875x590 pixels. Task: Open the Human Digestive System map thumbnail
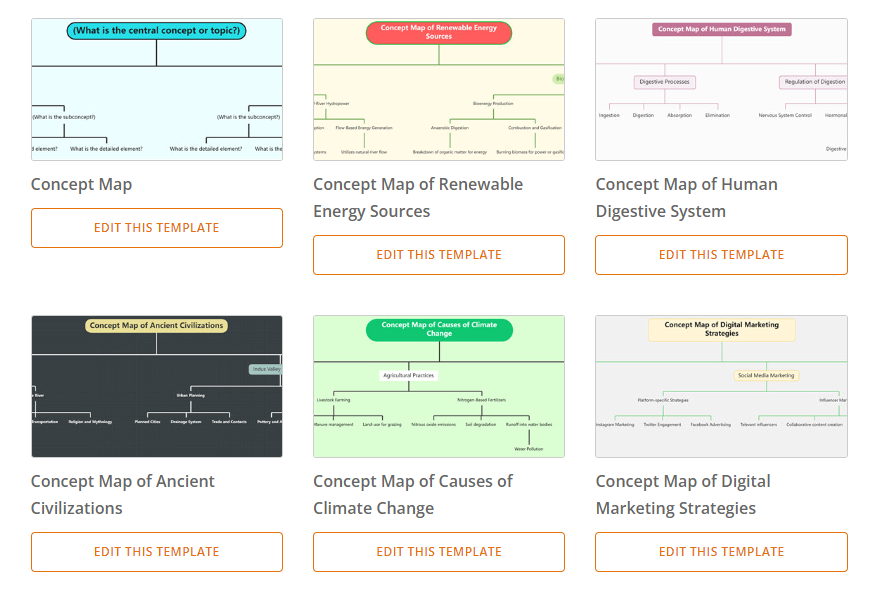pyautogui.click(x=721, y=90)
